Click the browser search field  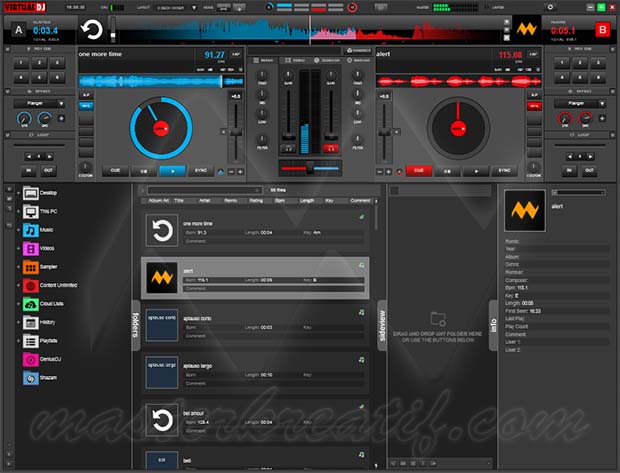pyautogui.click(x=204, y=191)
